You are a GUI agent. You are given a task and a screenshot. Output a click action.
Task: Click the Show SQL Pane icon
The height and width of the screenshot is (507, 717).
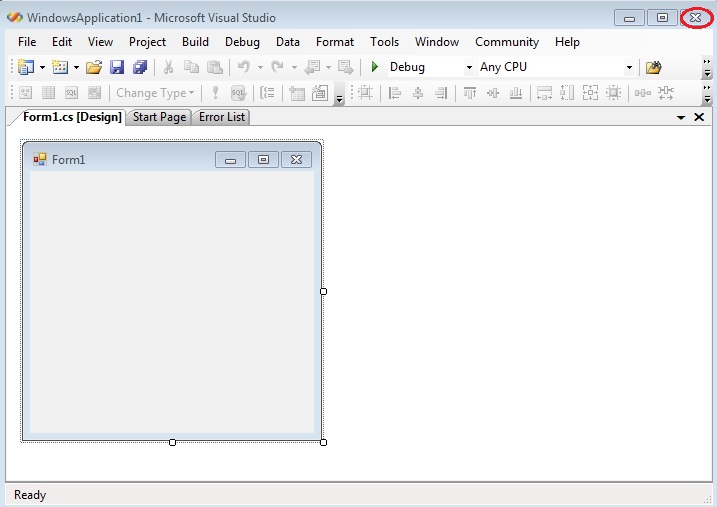[x=71, y=93]
